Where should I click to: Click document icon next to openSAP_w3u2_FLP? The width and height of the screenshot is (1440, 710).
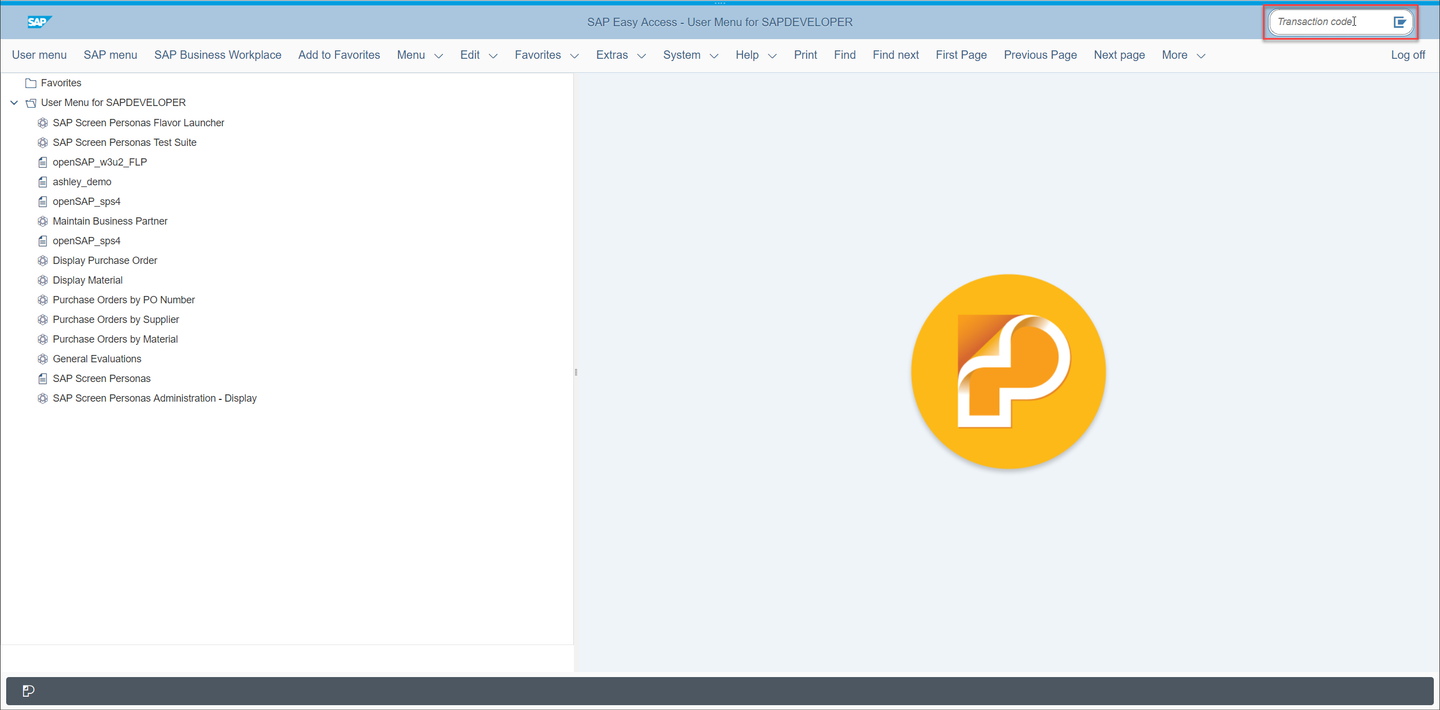(43, 162)
